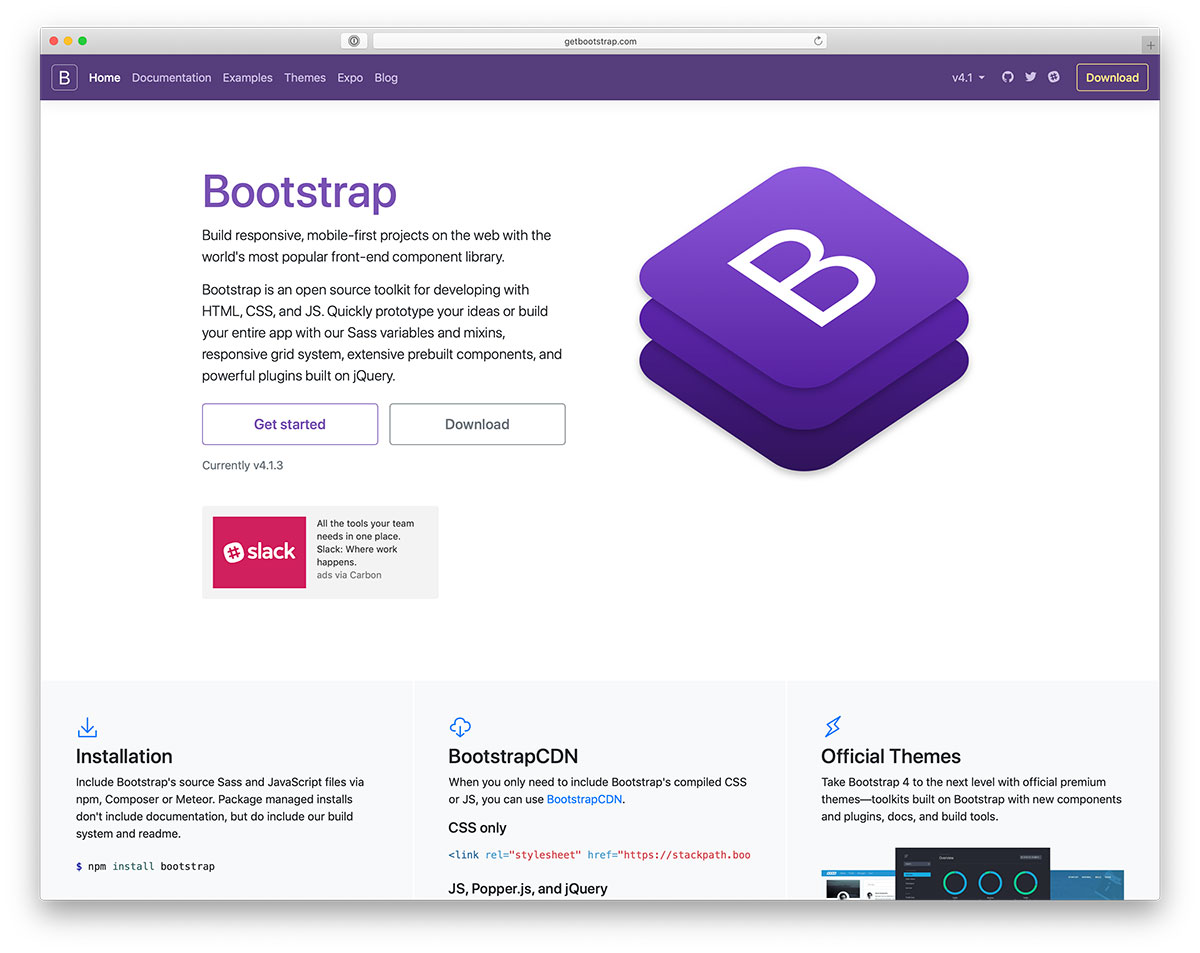Click the large stacked Bootstrap logo
This screenshot has height=953, width=1200.
[x=804, y=318]
